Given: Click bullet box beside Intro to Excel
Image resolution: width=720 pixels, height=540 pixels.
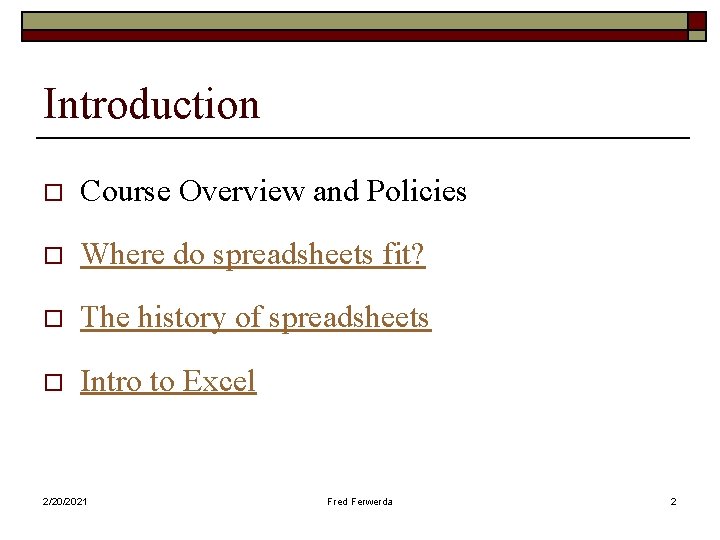Looking at the screenshot, I should point(53,382).
